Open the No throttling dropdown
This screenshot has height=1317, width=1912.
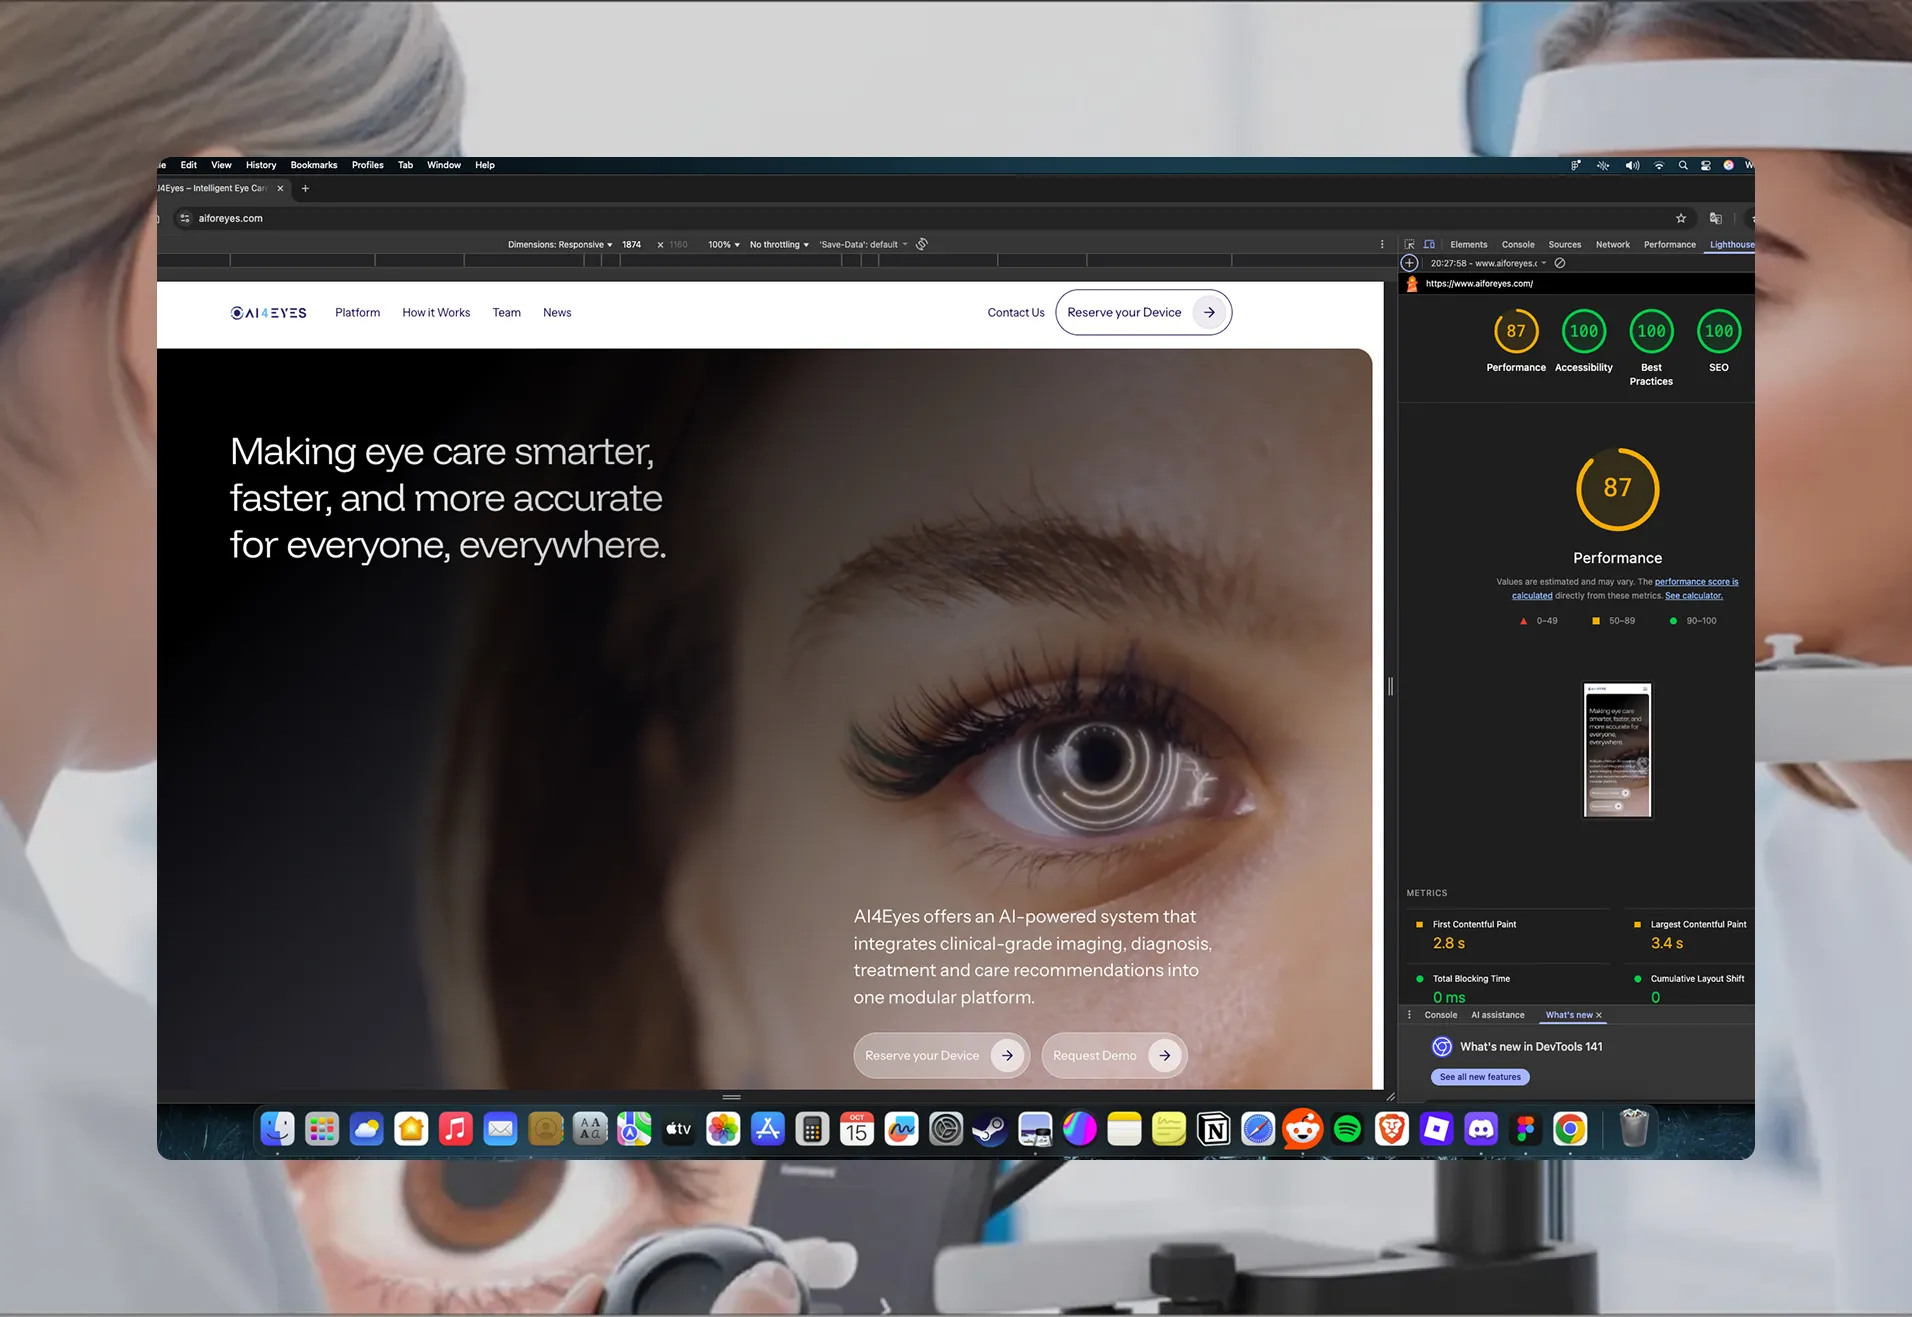point(778,244)
